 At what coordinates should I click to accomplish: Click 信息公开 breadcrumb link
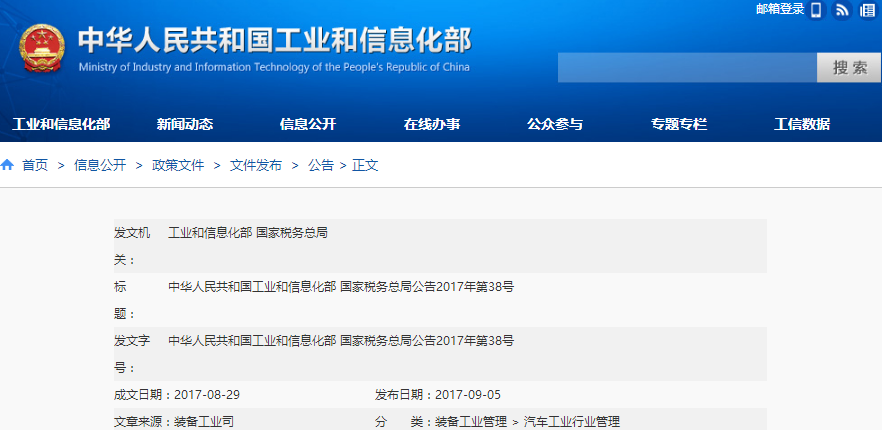[x=100, y=165]
